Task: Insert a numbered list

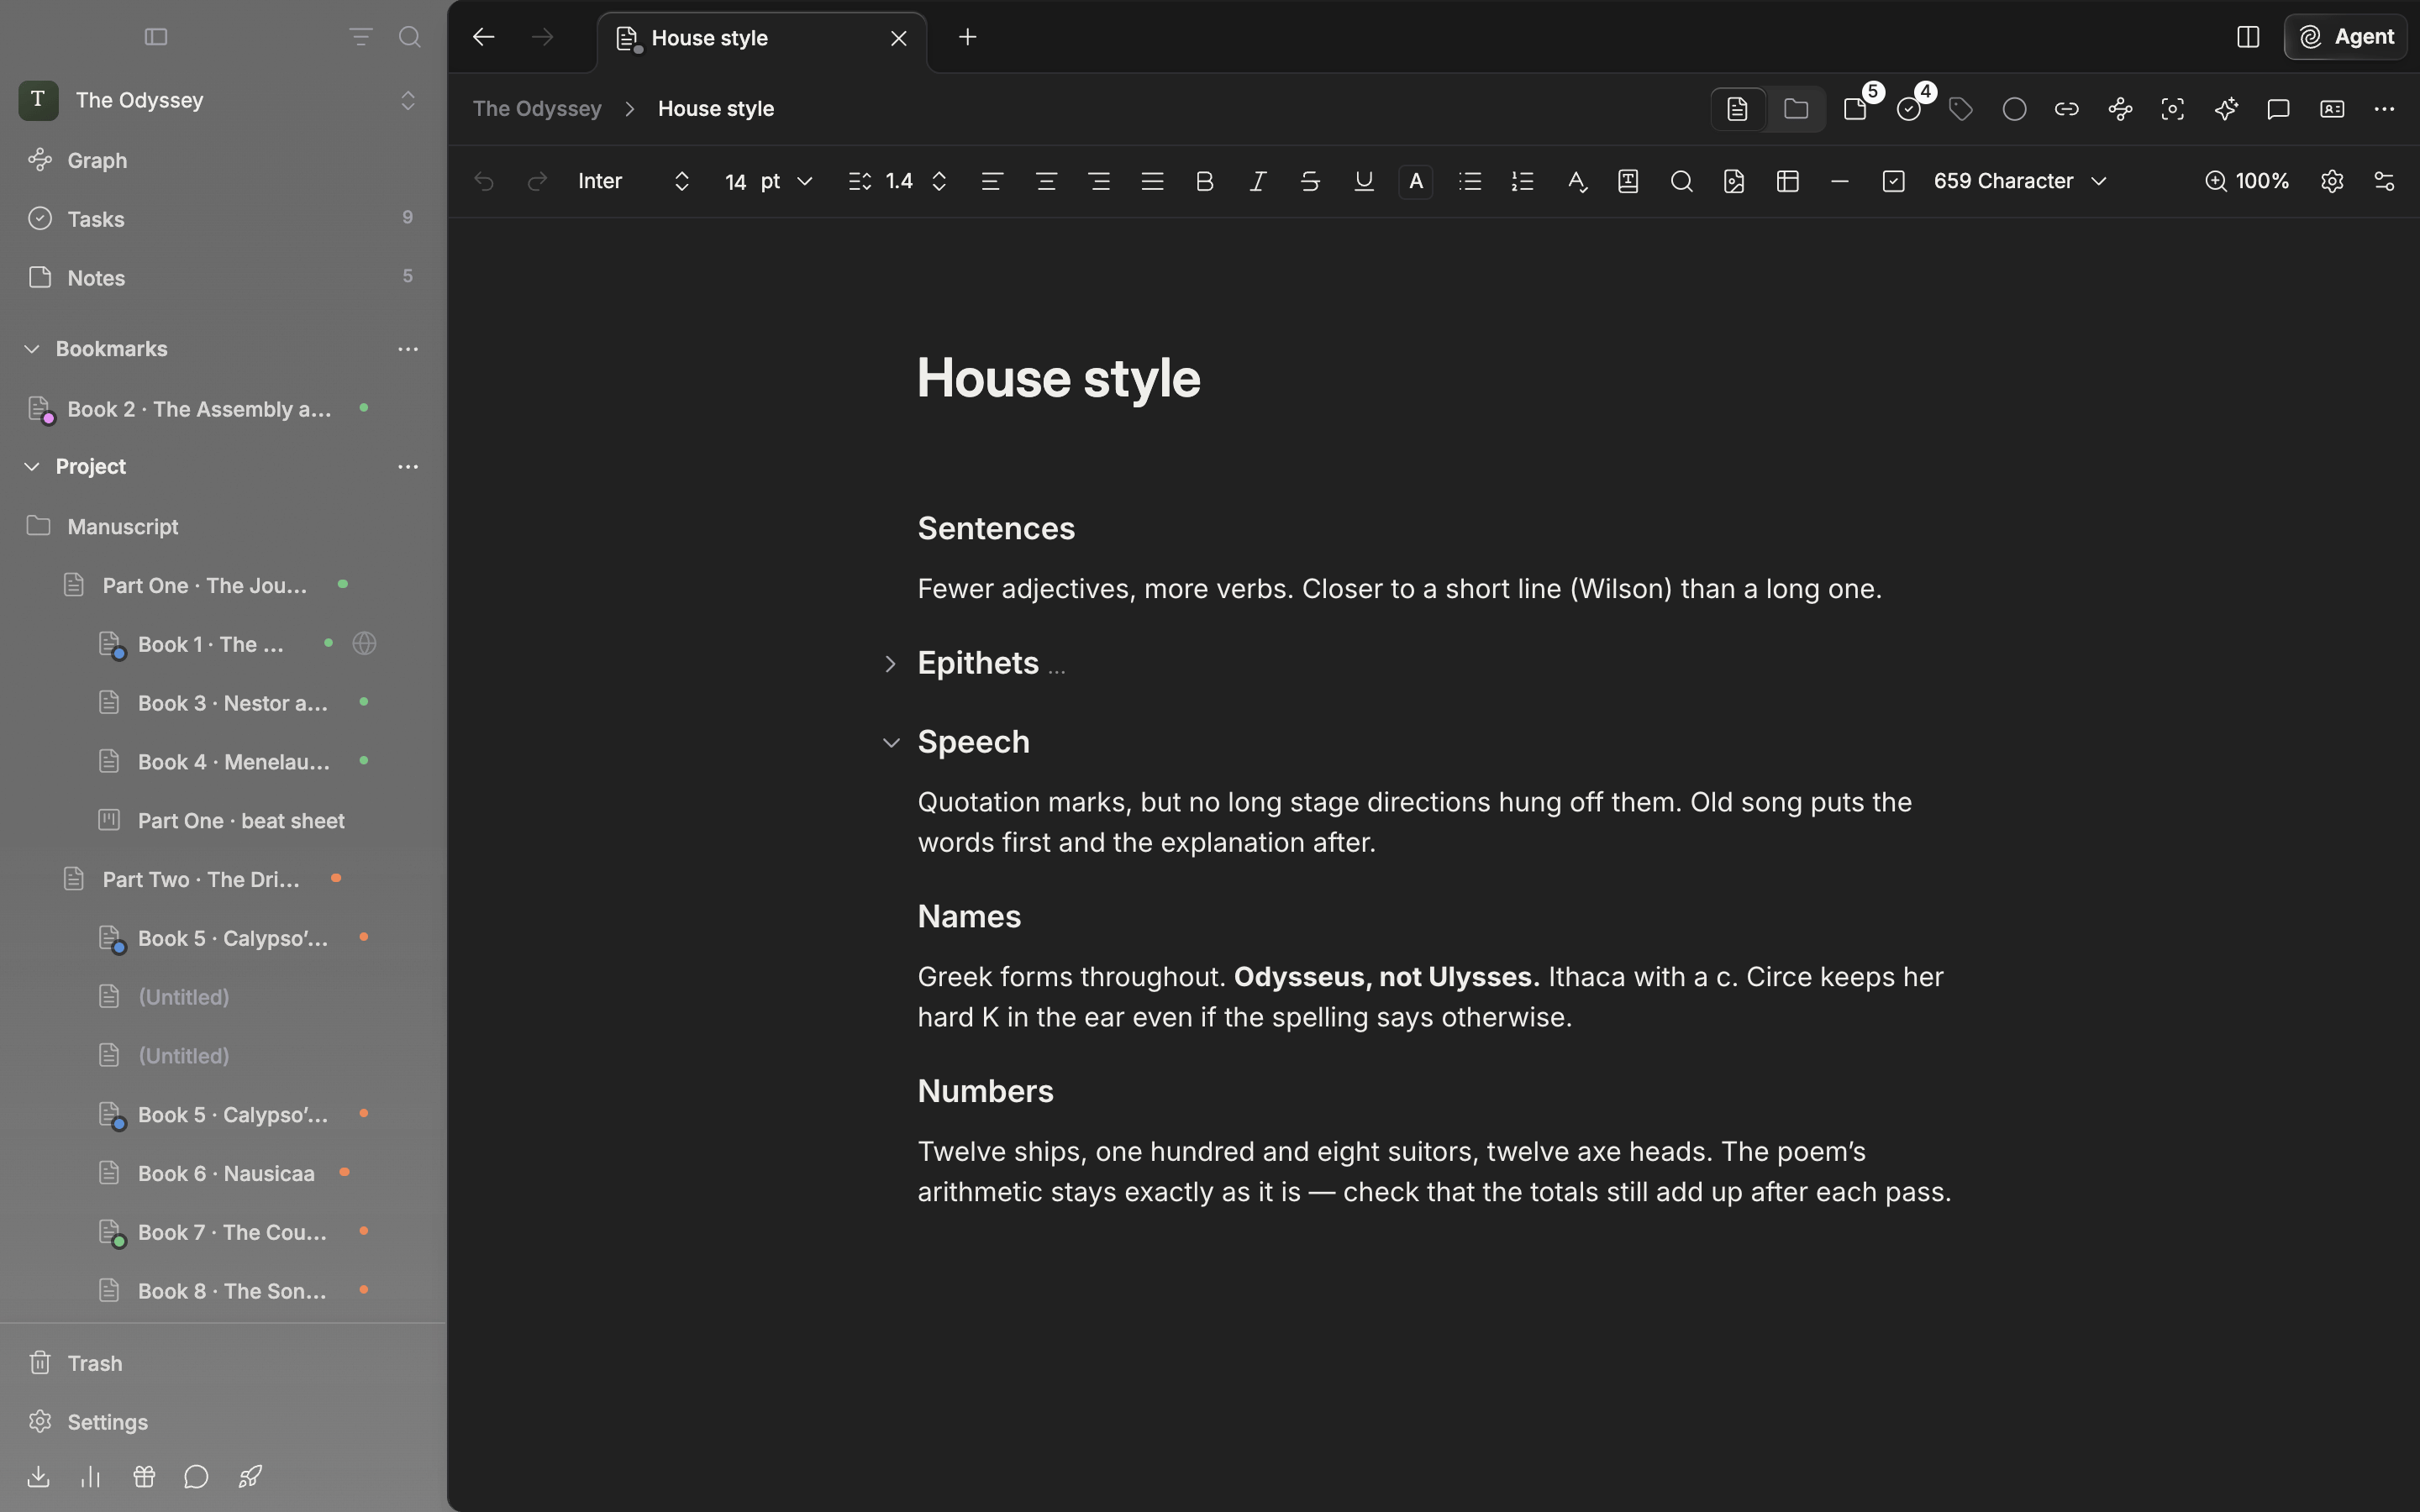Action: 1522,181
